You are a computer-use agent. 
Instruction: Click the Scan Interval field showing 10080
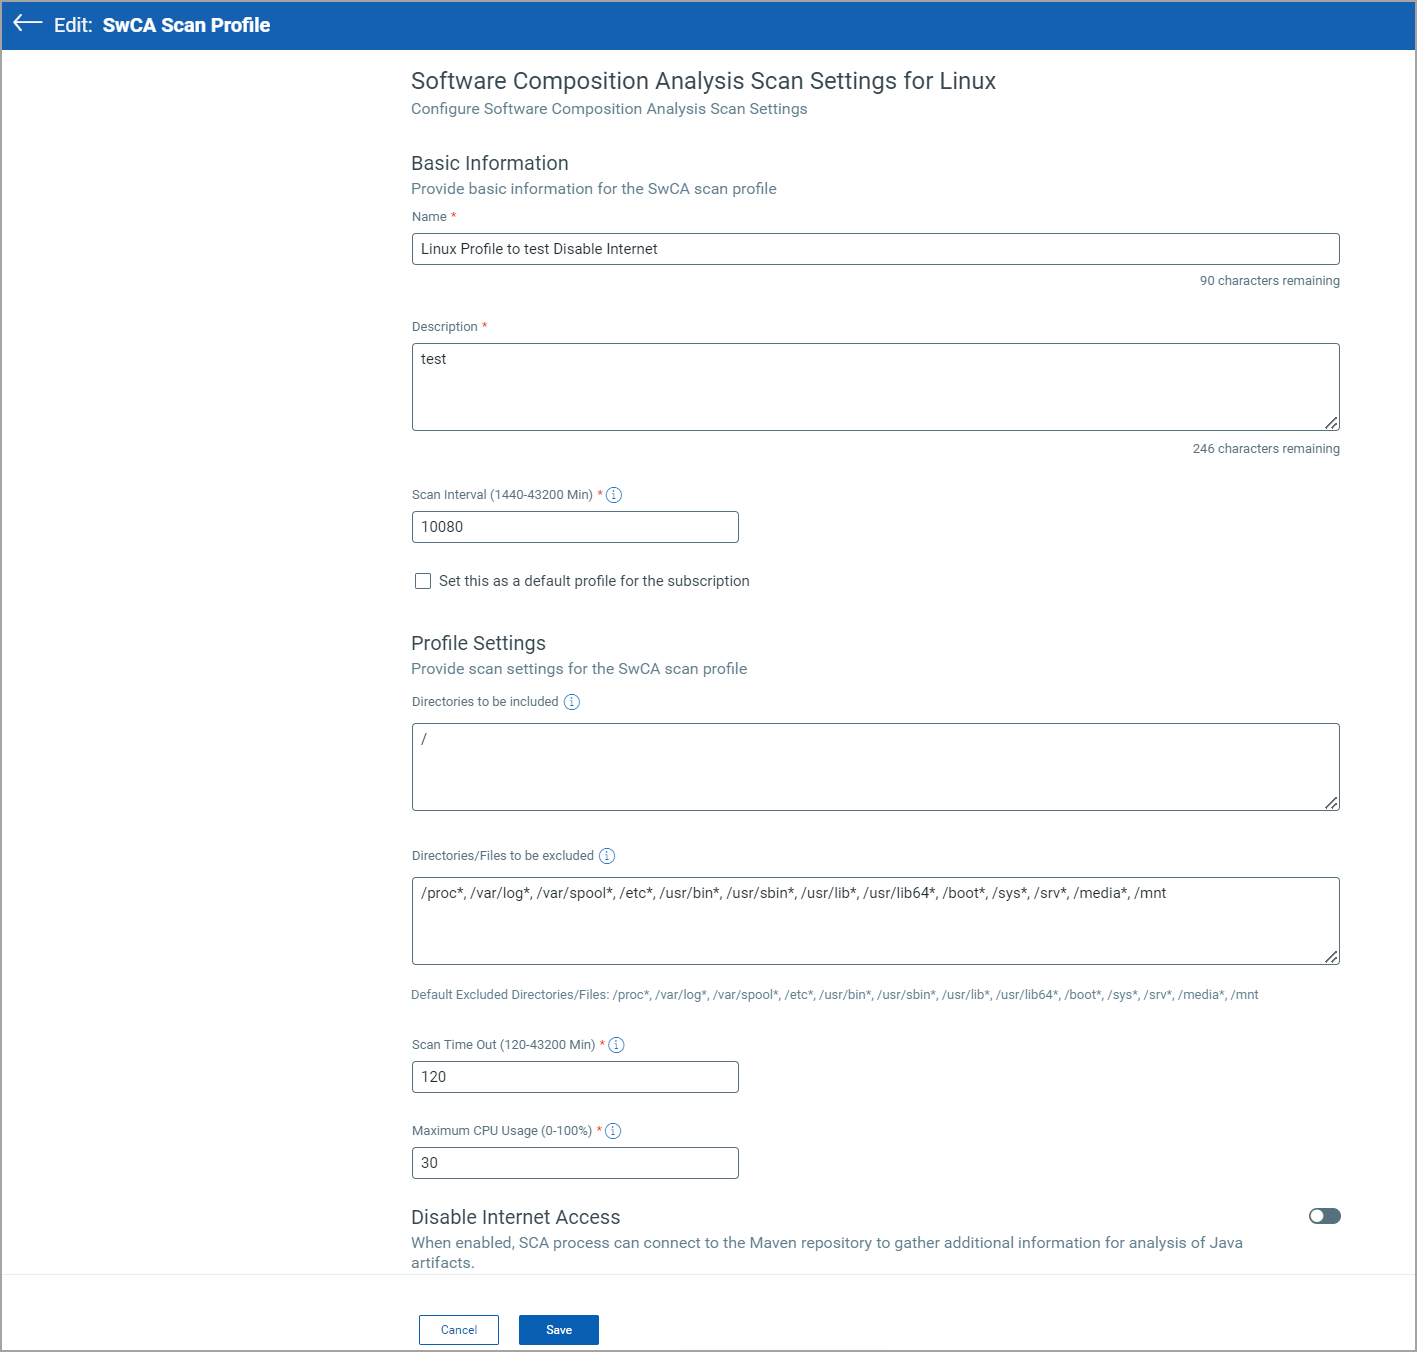click(x=575, y=527)
